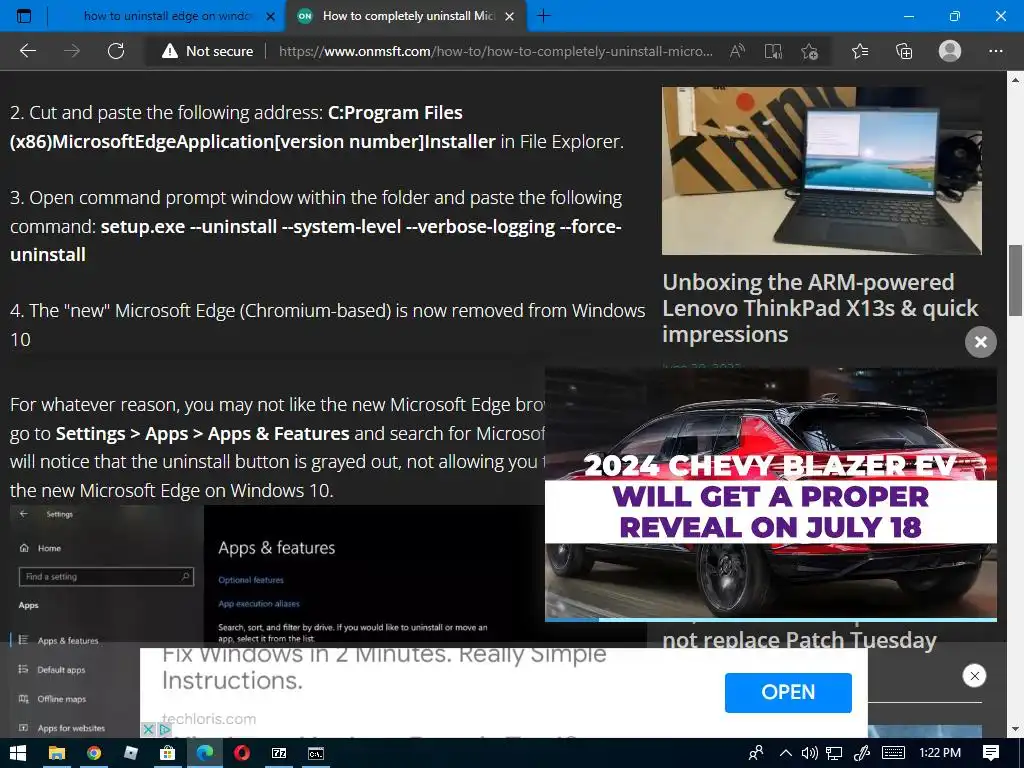Close ad using small X icon
1024x768 pixels.
tap(148, 729)
